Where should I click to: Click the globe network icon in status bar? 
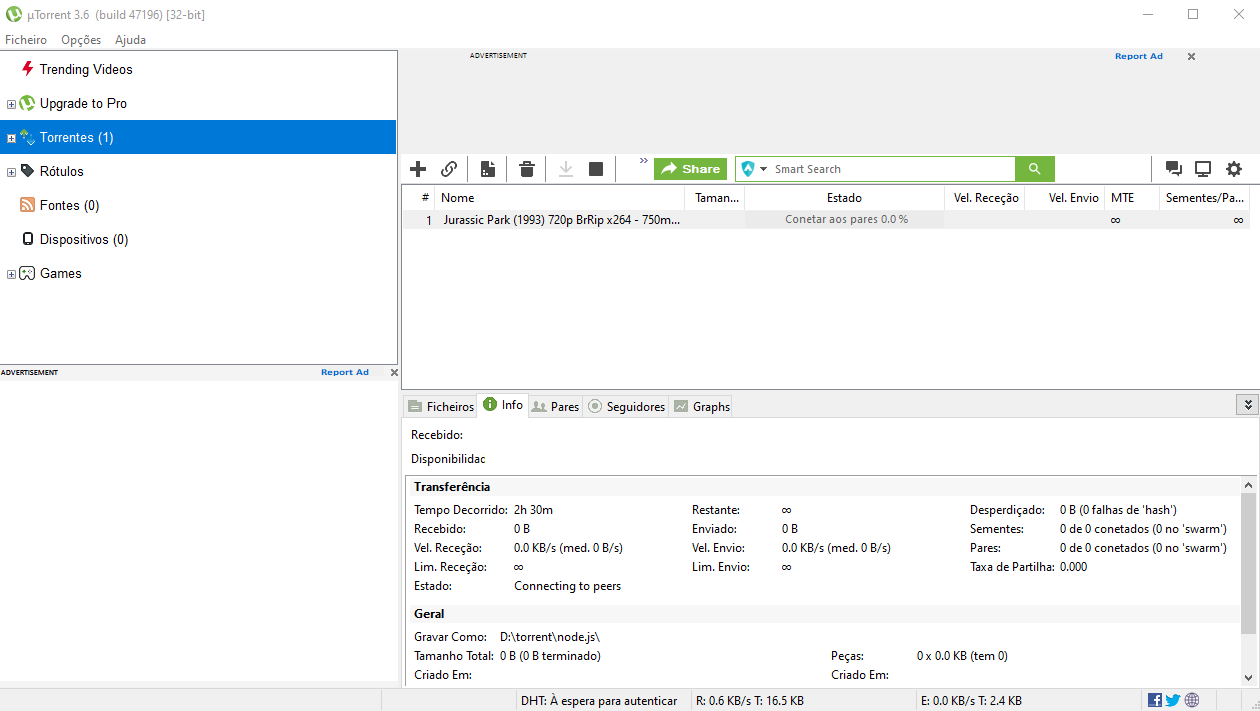[x=1191, y=700]
